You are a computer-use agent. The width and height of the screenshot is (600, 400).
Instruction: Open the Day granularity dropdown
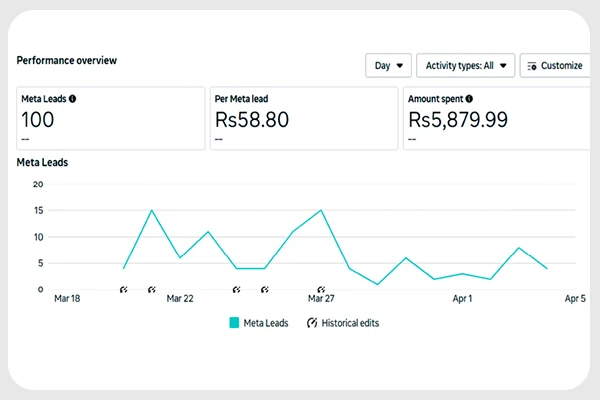[388, 65]
